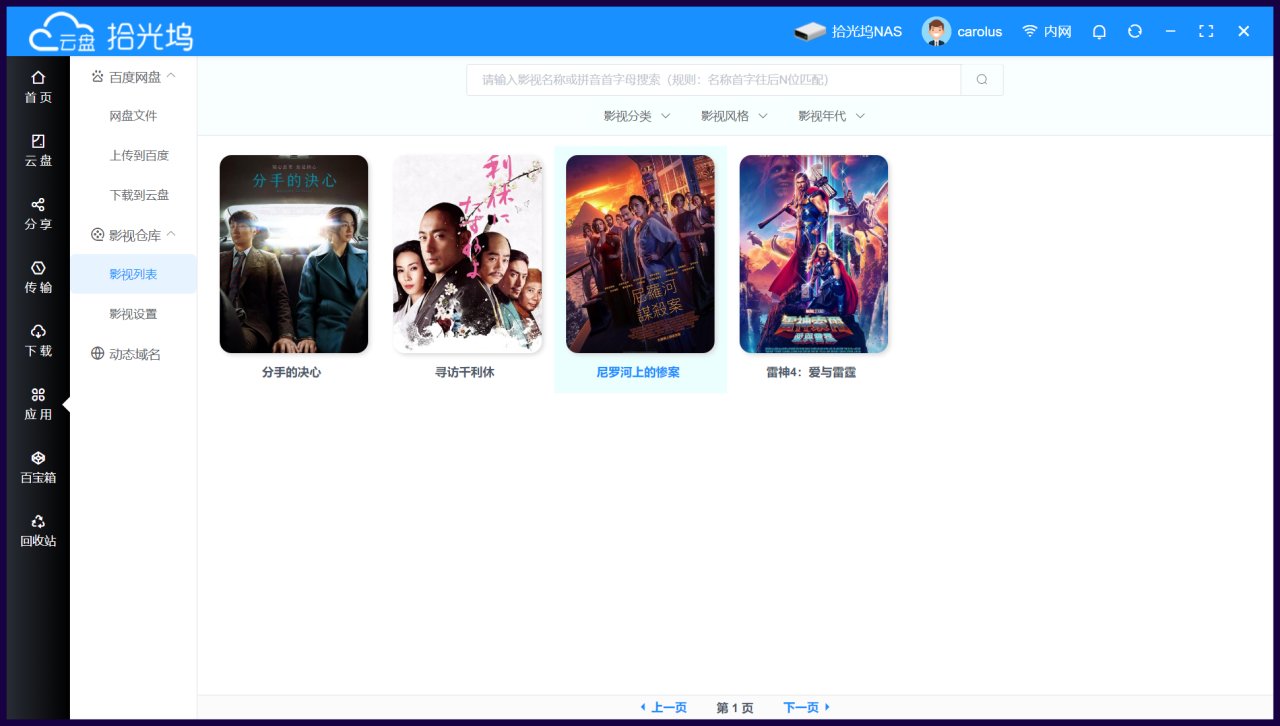Screen dimensions: 1280x726
Task: Click the 雷神4：爱与雷霆 title link
Action: coord(811,372)
